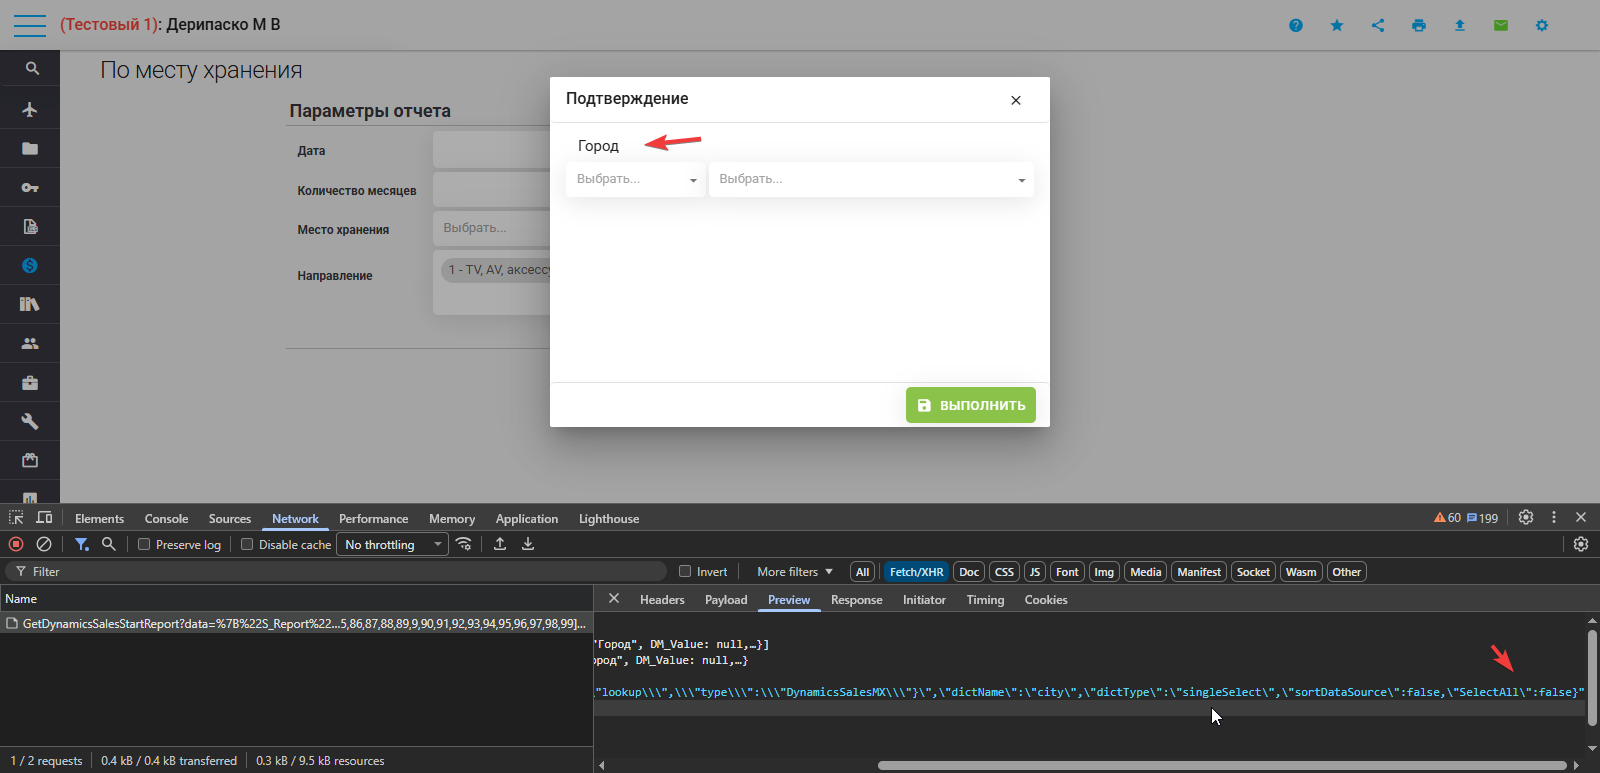Open the key sidebar section

click(30, 187)
